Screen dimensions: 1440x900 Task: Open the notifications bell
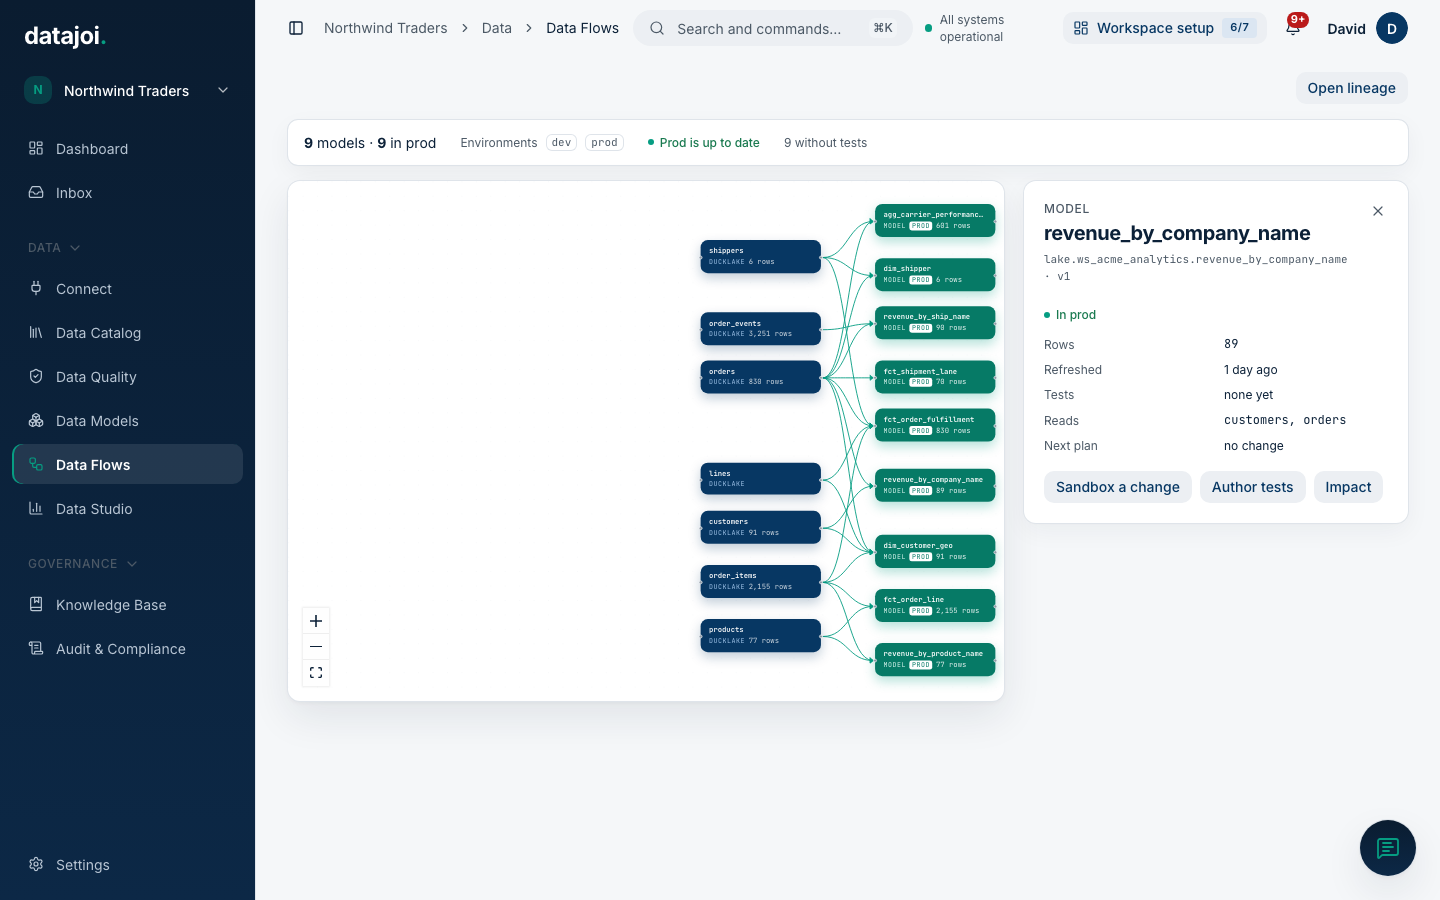pyautogui.click(x=1293, y=28)
